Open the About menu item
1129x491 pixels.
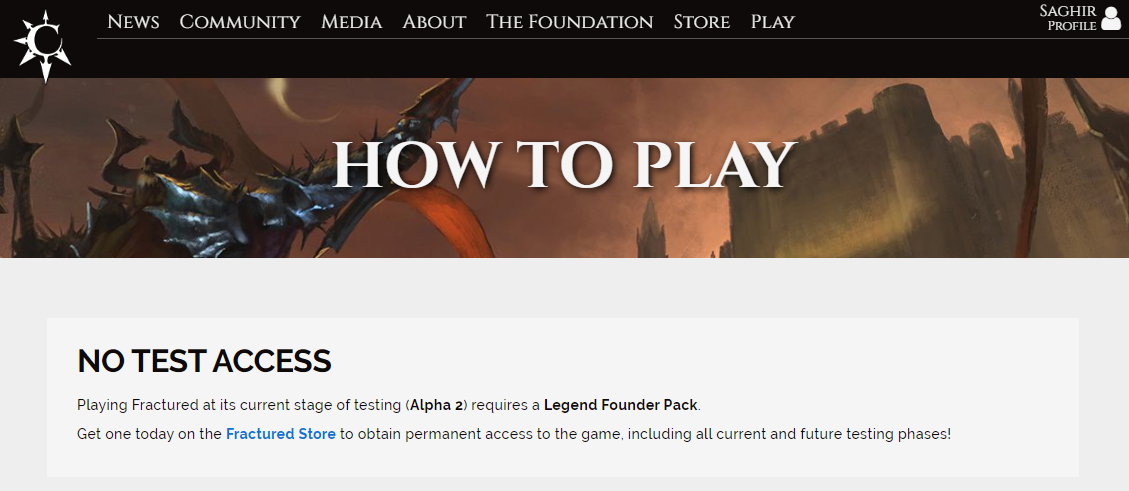coord(434,22)
